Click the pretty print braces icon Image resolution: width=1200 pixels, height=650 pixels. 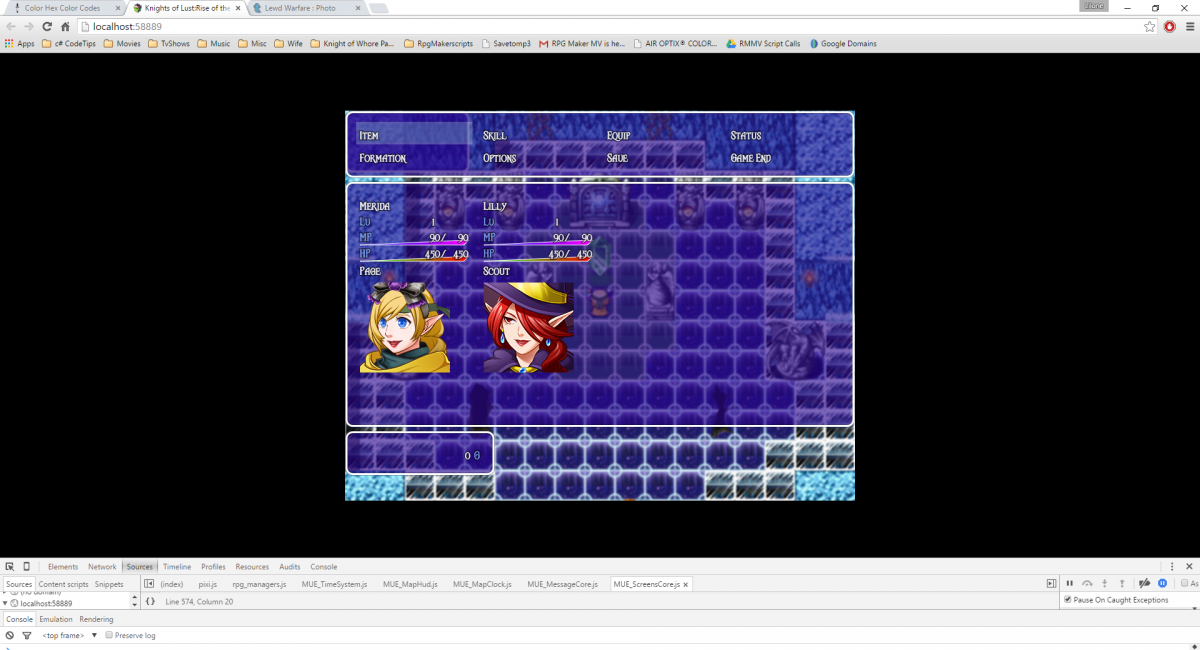[150, 601]
